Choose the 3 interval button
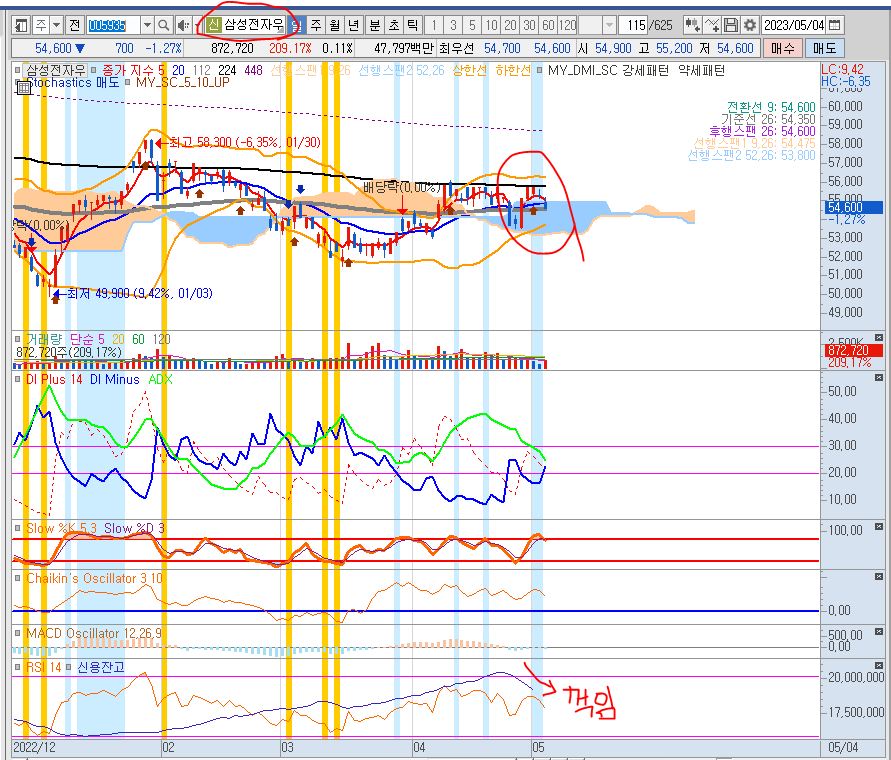 click(453, 25)
